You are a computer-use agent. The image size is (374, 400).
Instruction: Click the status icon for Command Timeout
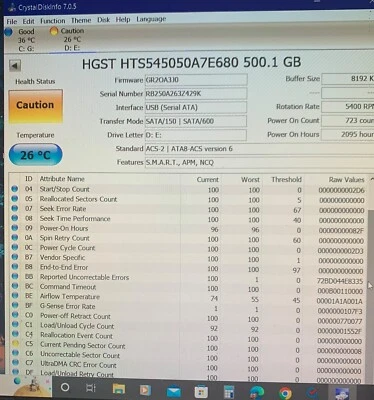[15, 286]
